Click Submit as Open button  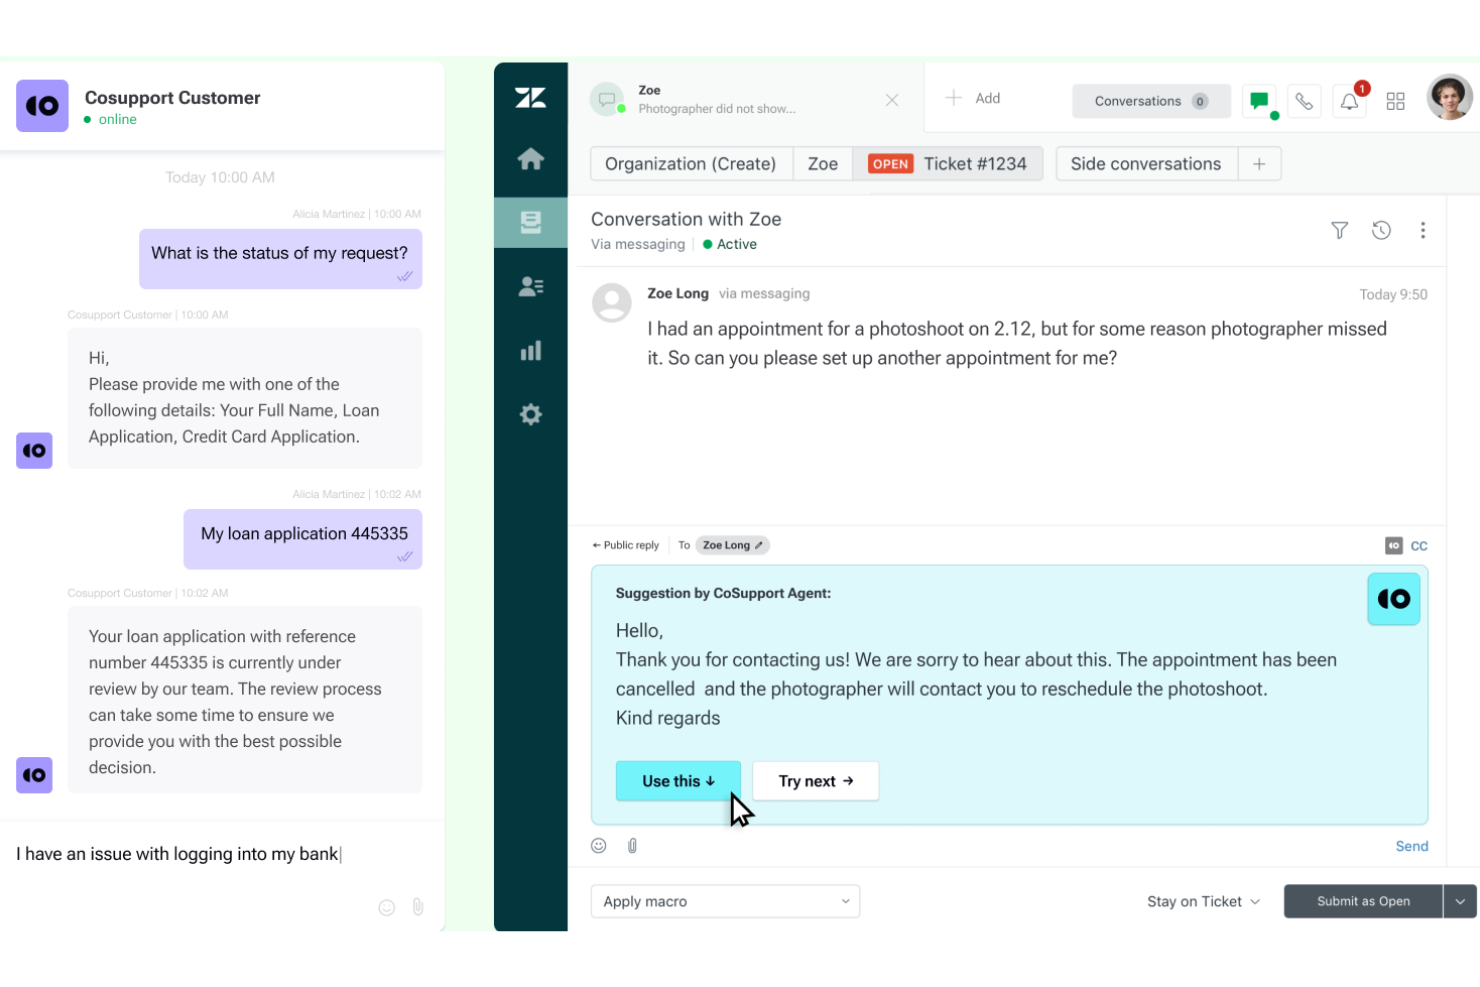(1363, 901)
